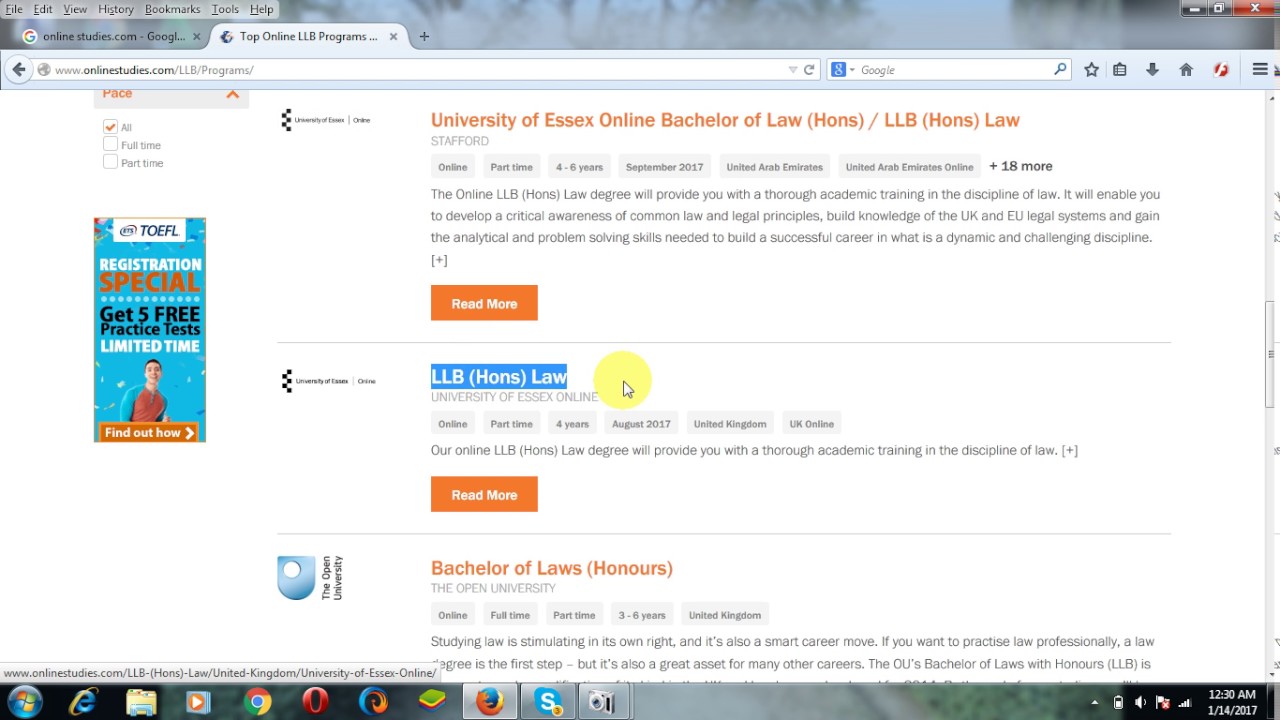
Task: Open URL history dropdown arrow in address bar
Action: coord(793,70)
